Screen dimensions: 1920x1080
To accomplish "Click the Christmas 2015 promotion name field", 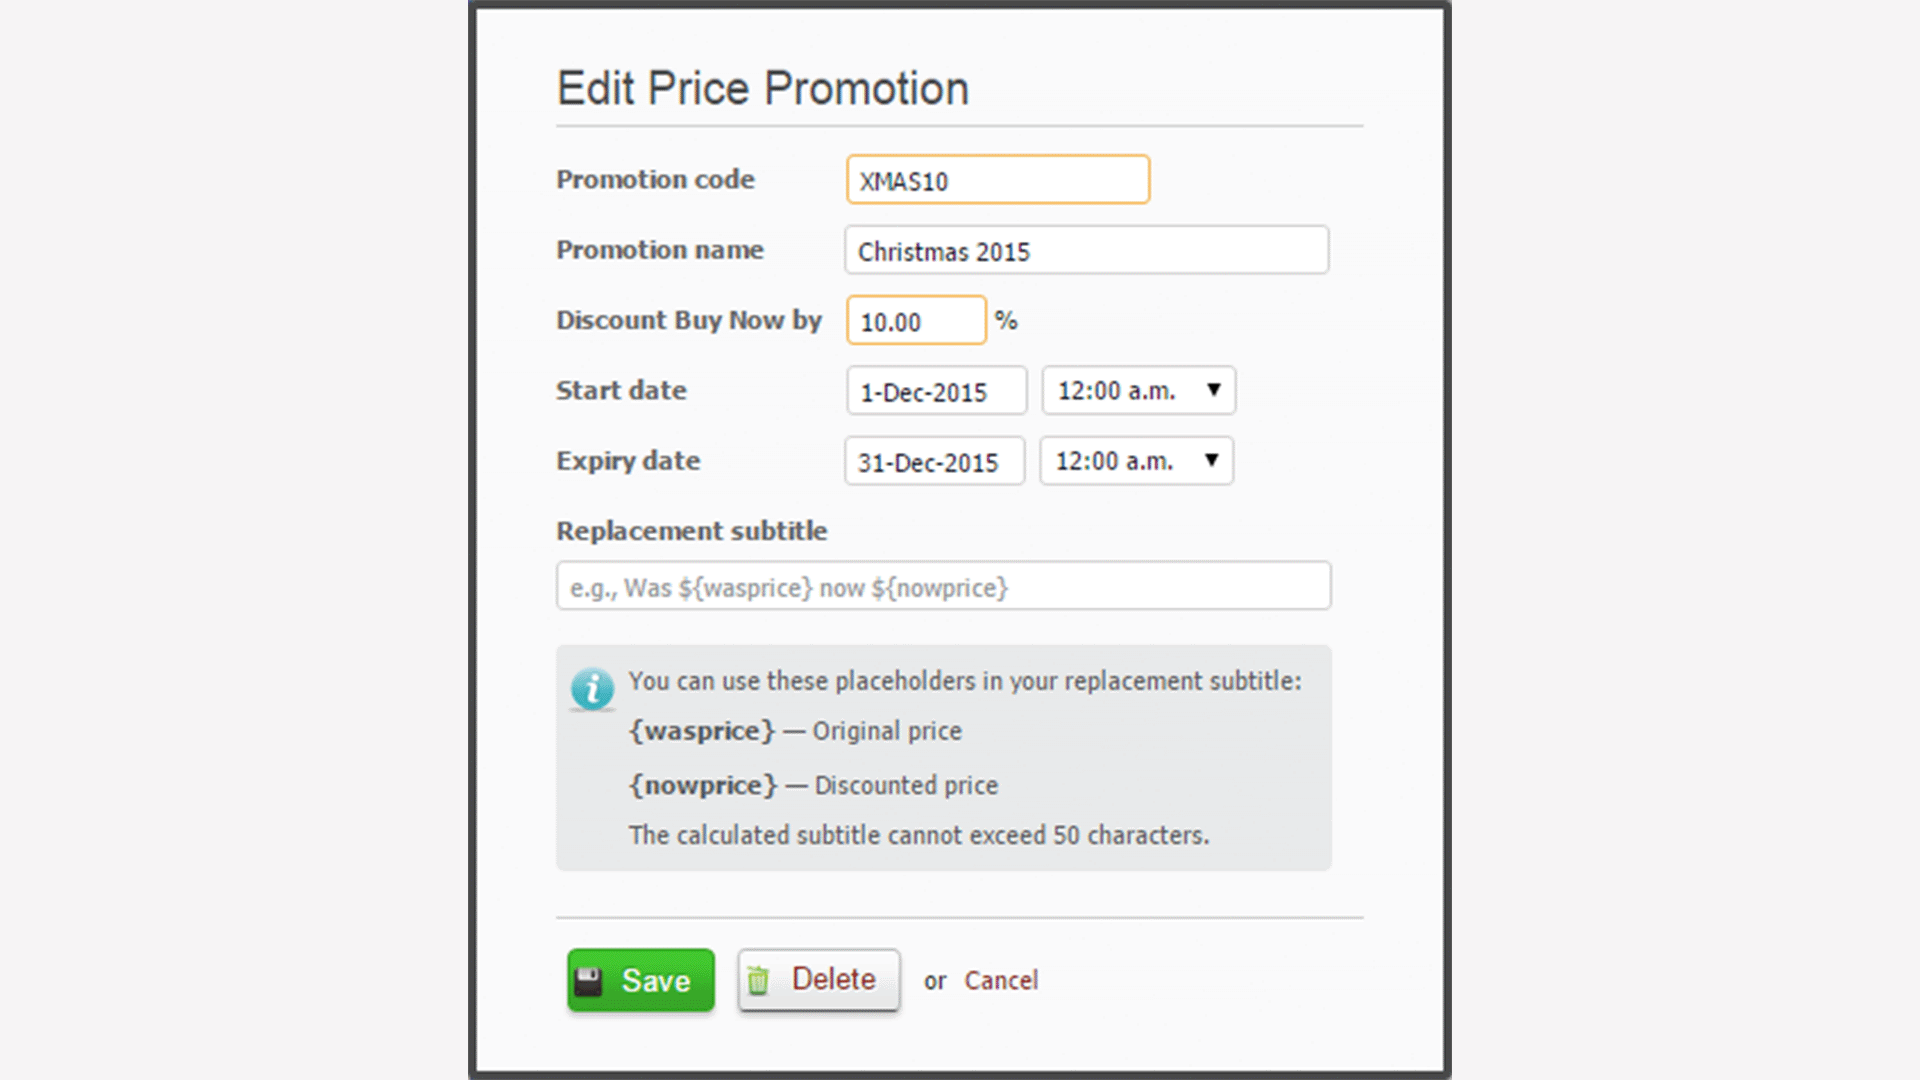I will pos(1086,251).
